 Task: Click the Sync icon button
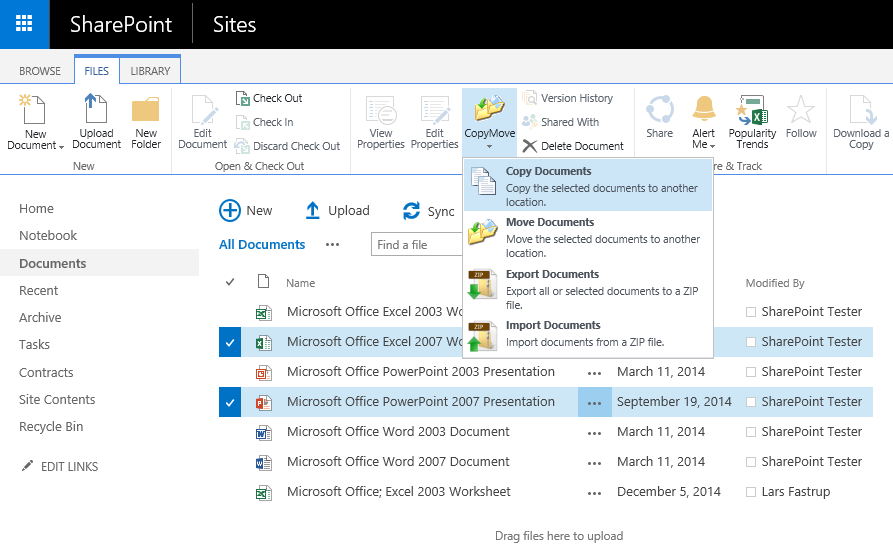411,211
